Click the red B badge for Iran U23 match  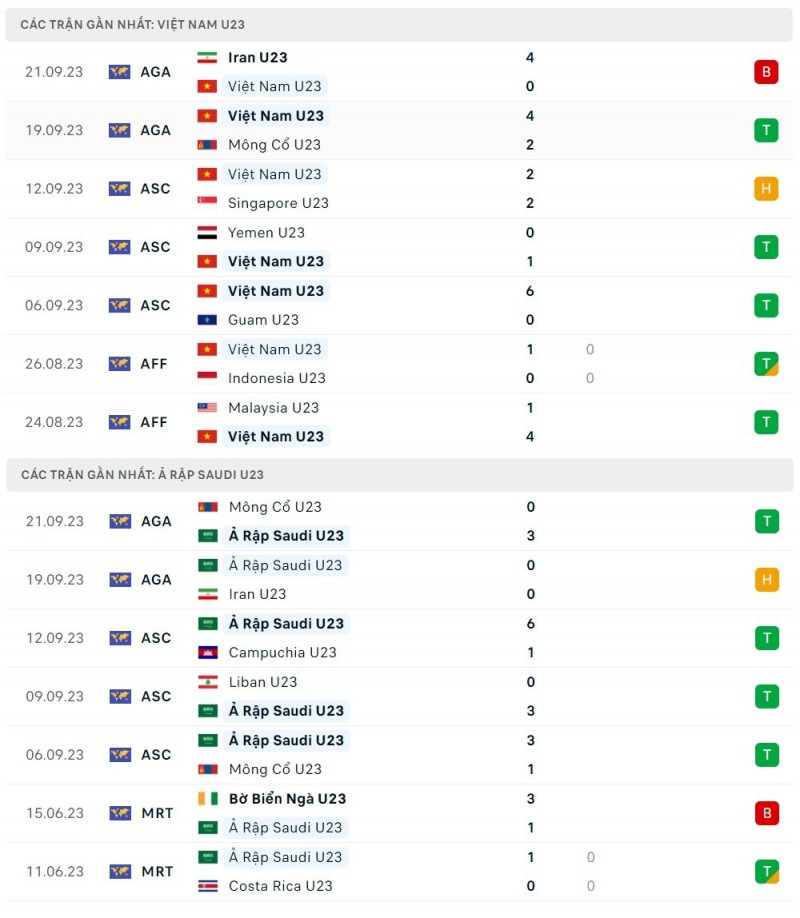click(766, 72)
